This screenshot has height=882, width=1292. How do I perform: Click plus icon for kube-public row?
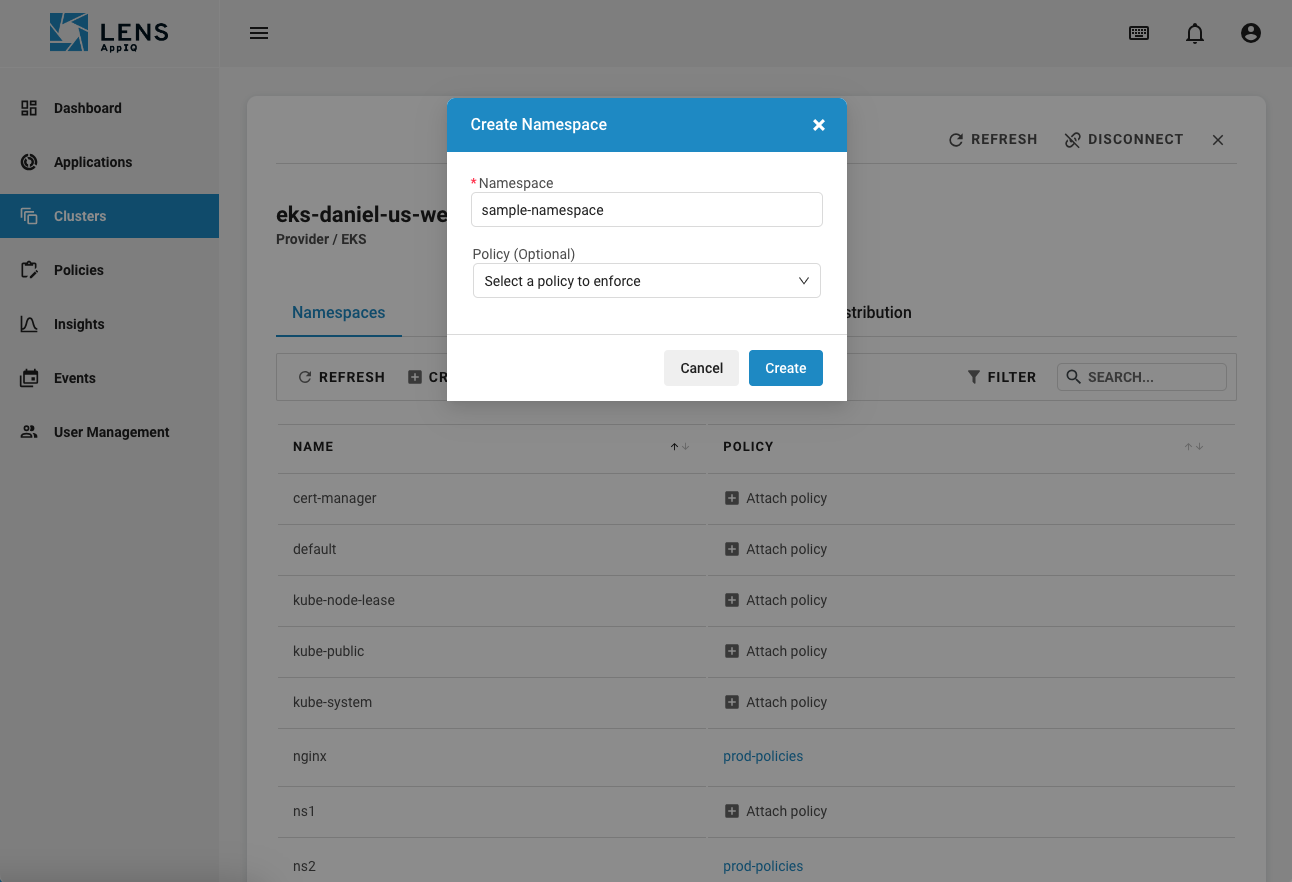(731, 651)
